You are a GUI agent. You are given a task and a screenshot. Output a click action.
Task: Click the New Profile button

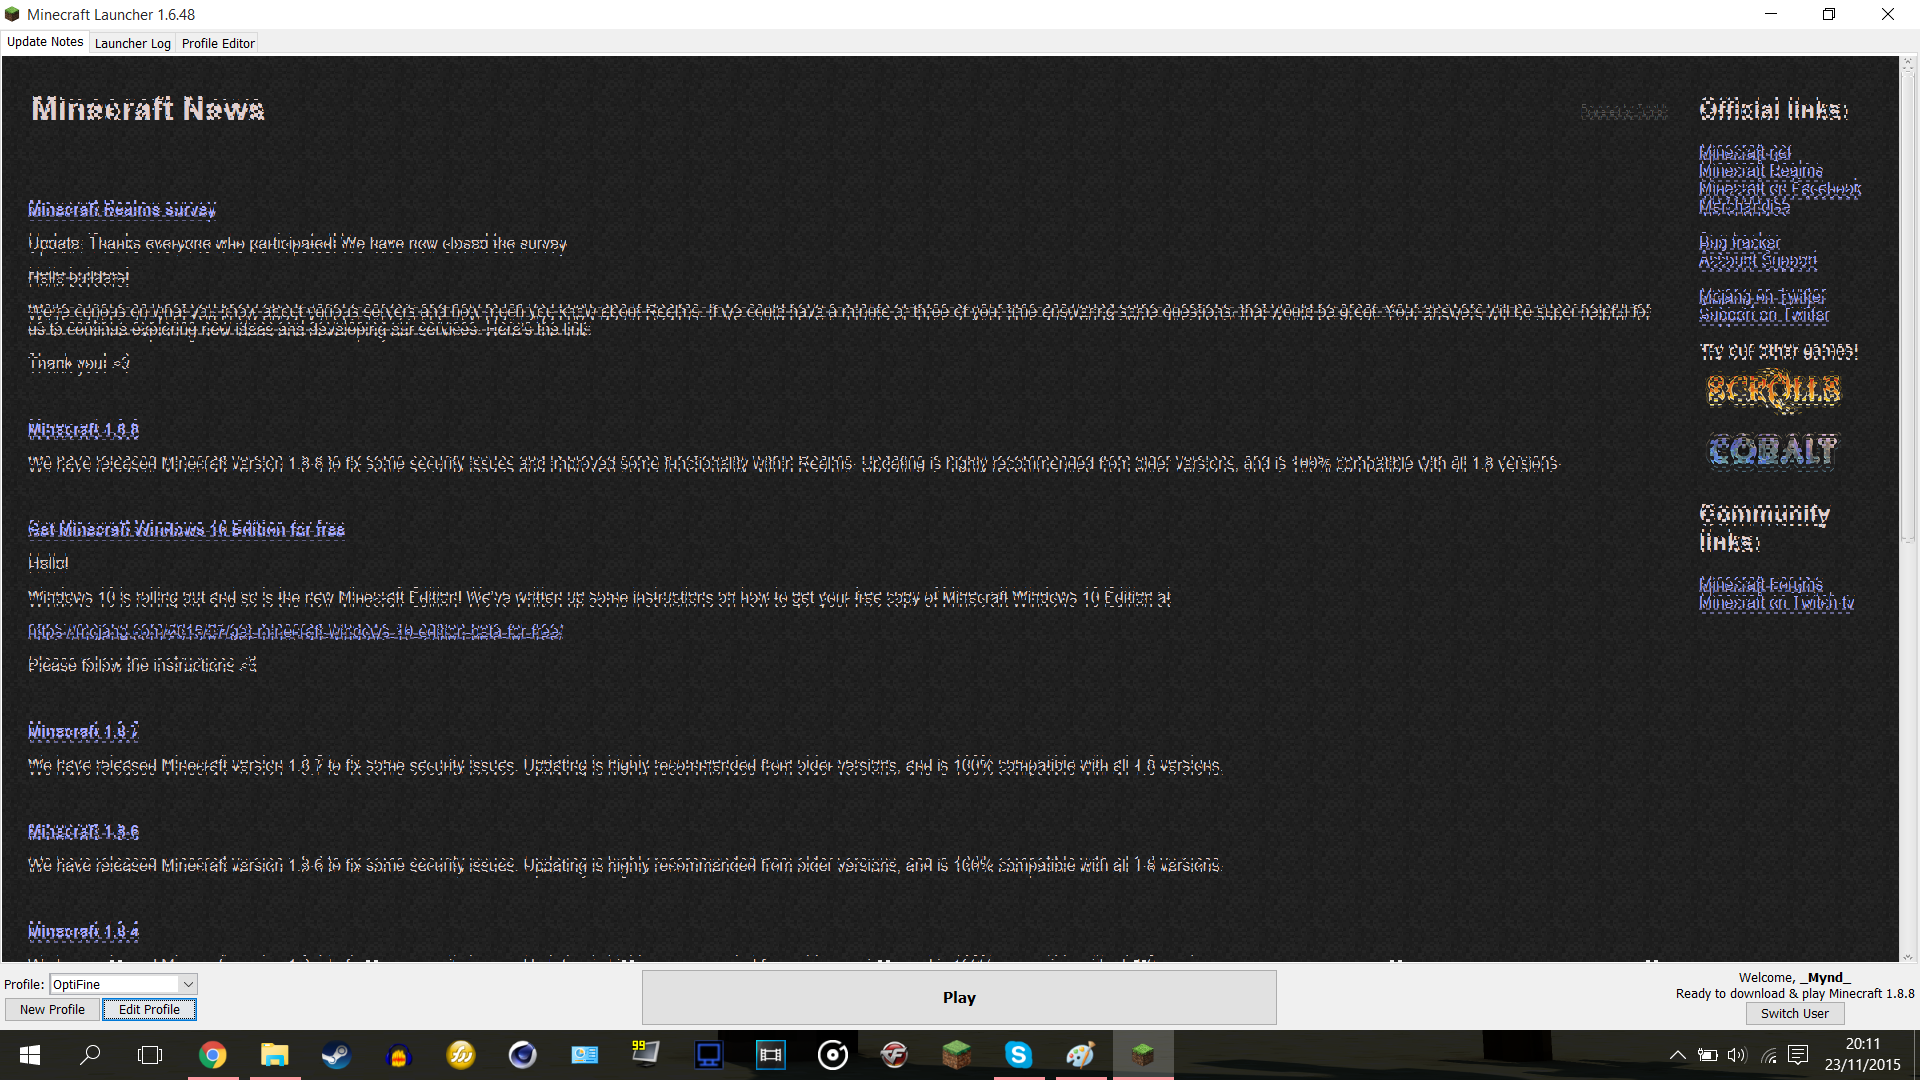point(52,1009)
